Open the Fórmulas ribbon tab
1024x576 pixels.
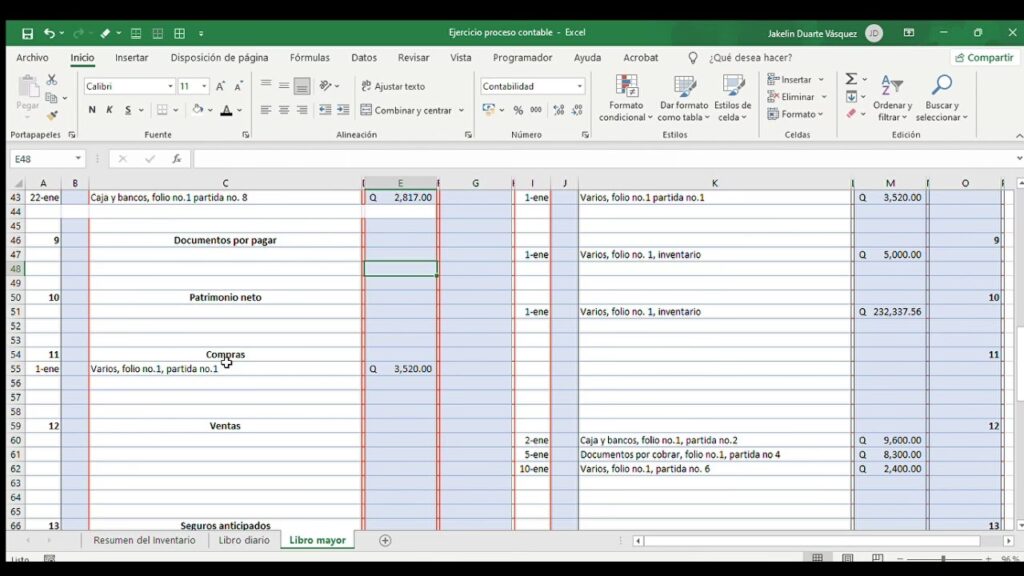[x=309, y=58]
